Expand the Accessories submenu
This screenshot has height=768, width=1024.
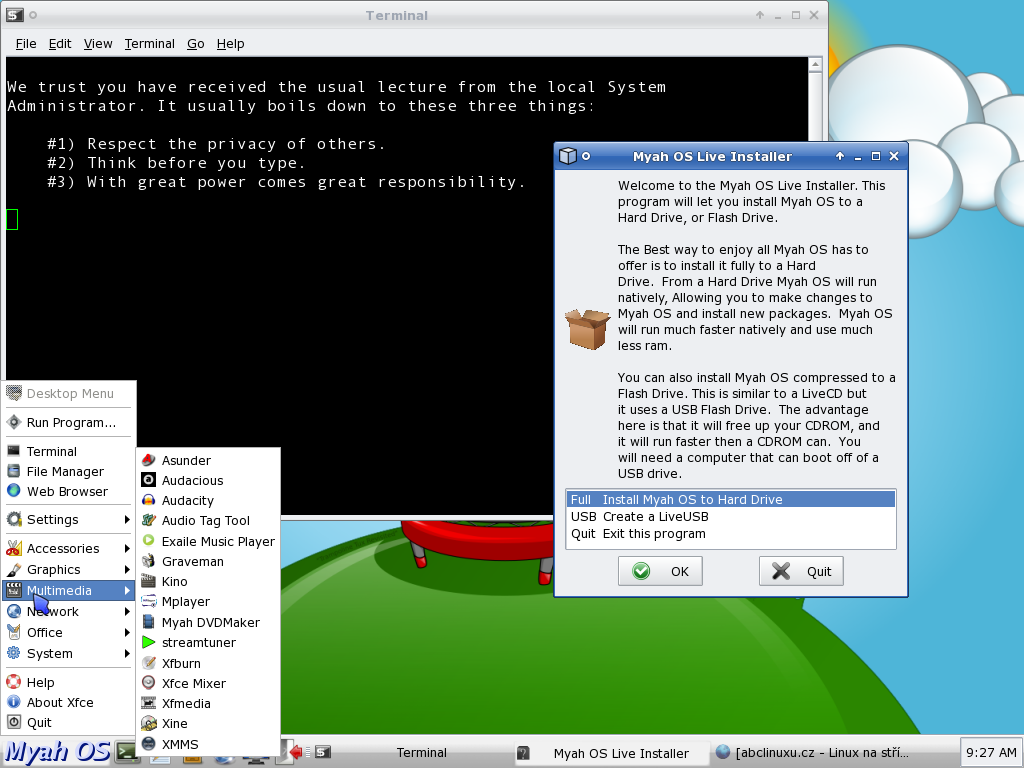pyautogui.click(x=69, y=549)
